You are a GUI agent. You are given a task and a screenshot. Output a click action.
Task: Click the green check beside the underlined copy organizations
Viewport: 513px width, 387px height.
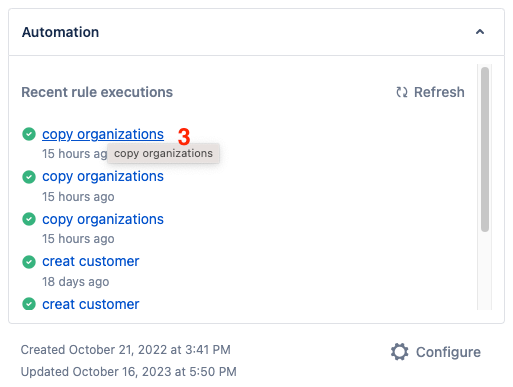(29, 134)
